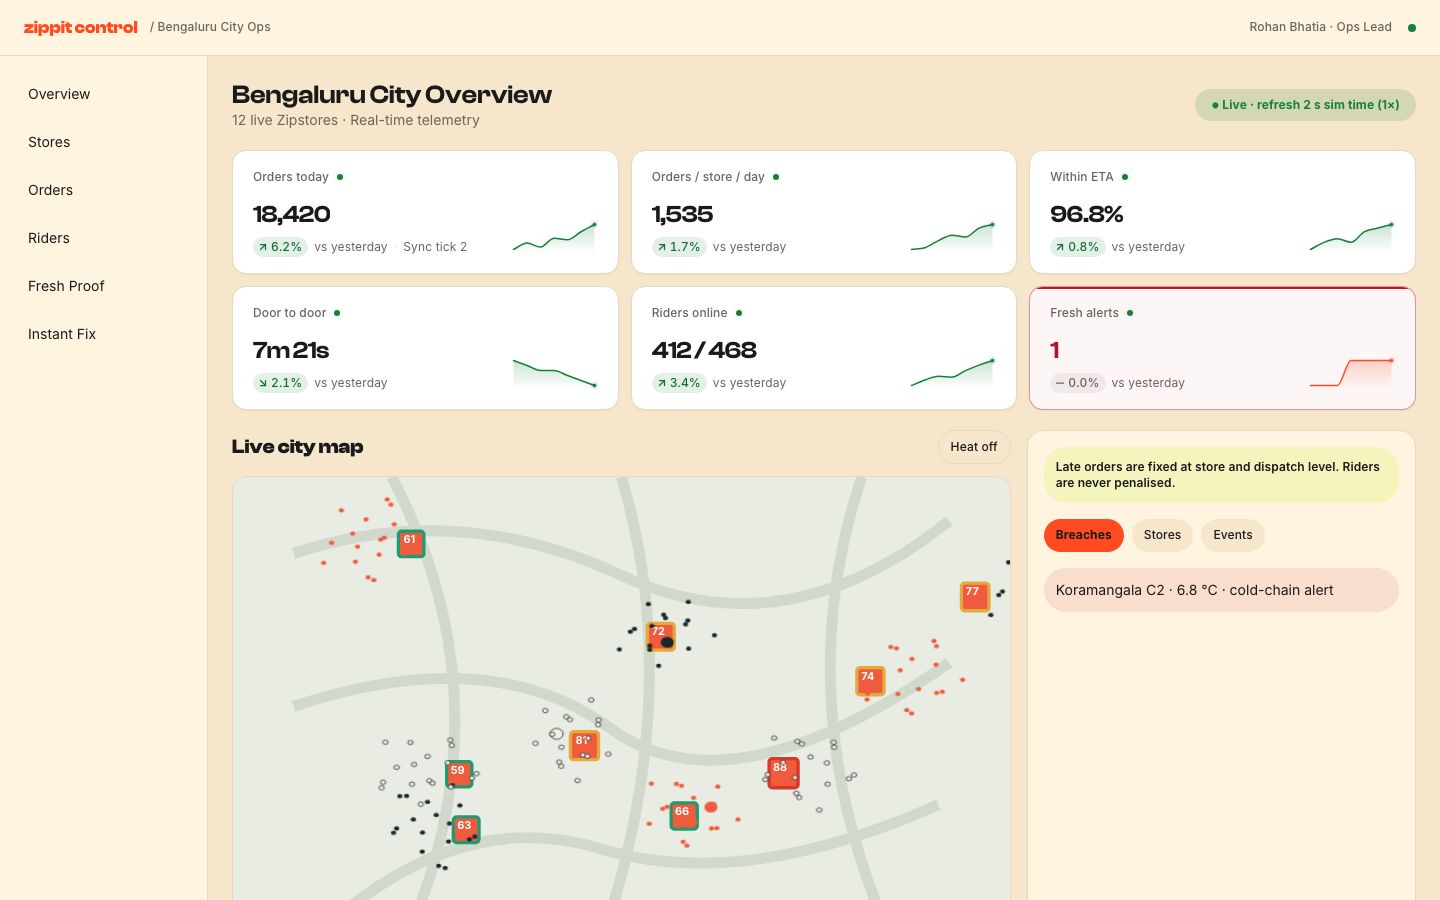Open the Riders online 412 / 468 card
1440x900 pixels.
point(824,348)
